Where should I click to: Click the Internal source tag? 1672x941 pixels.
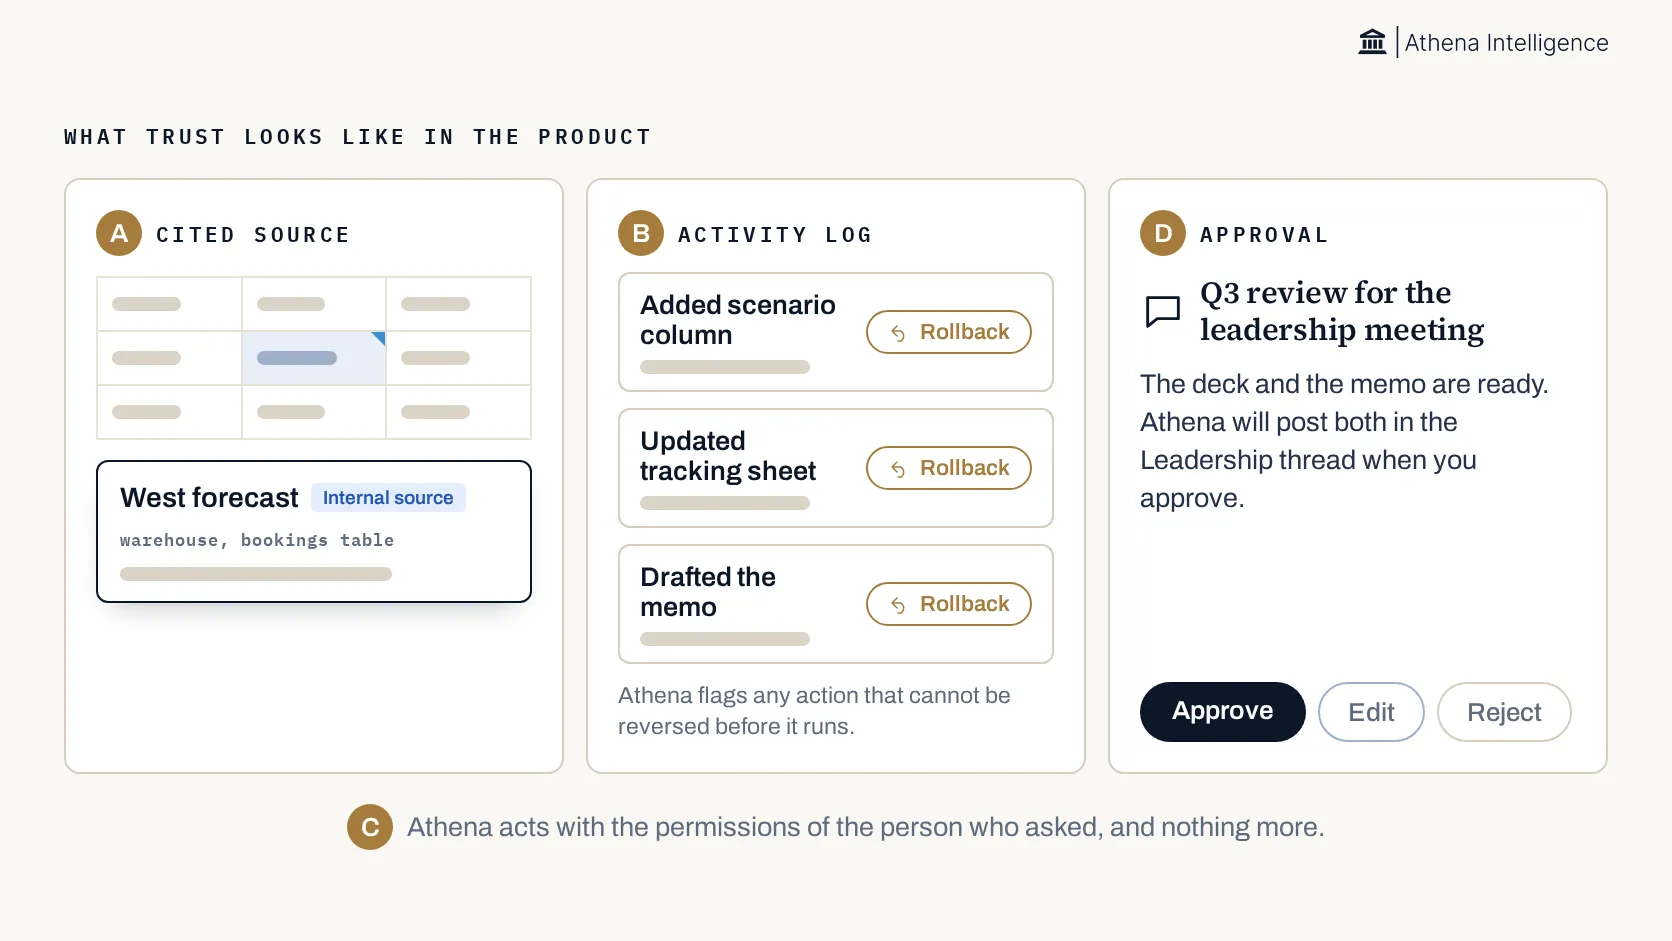point(388,498)
